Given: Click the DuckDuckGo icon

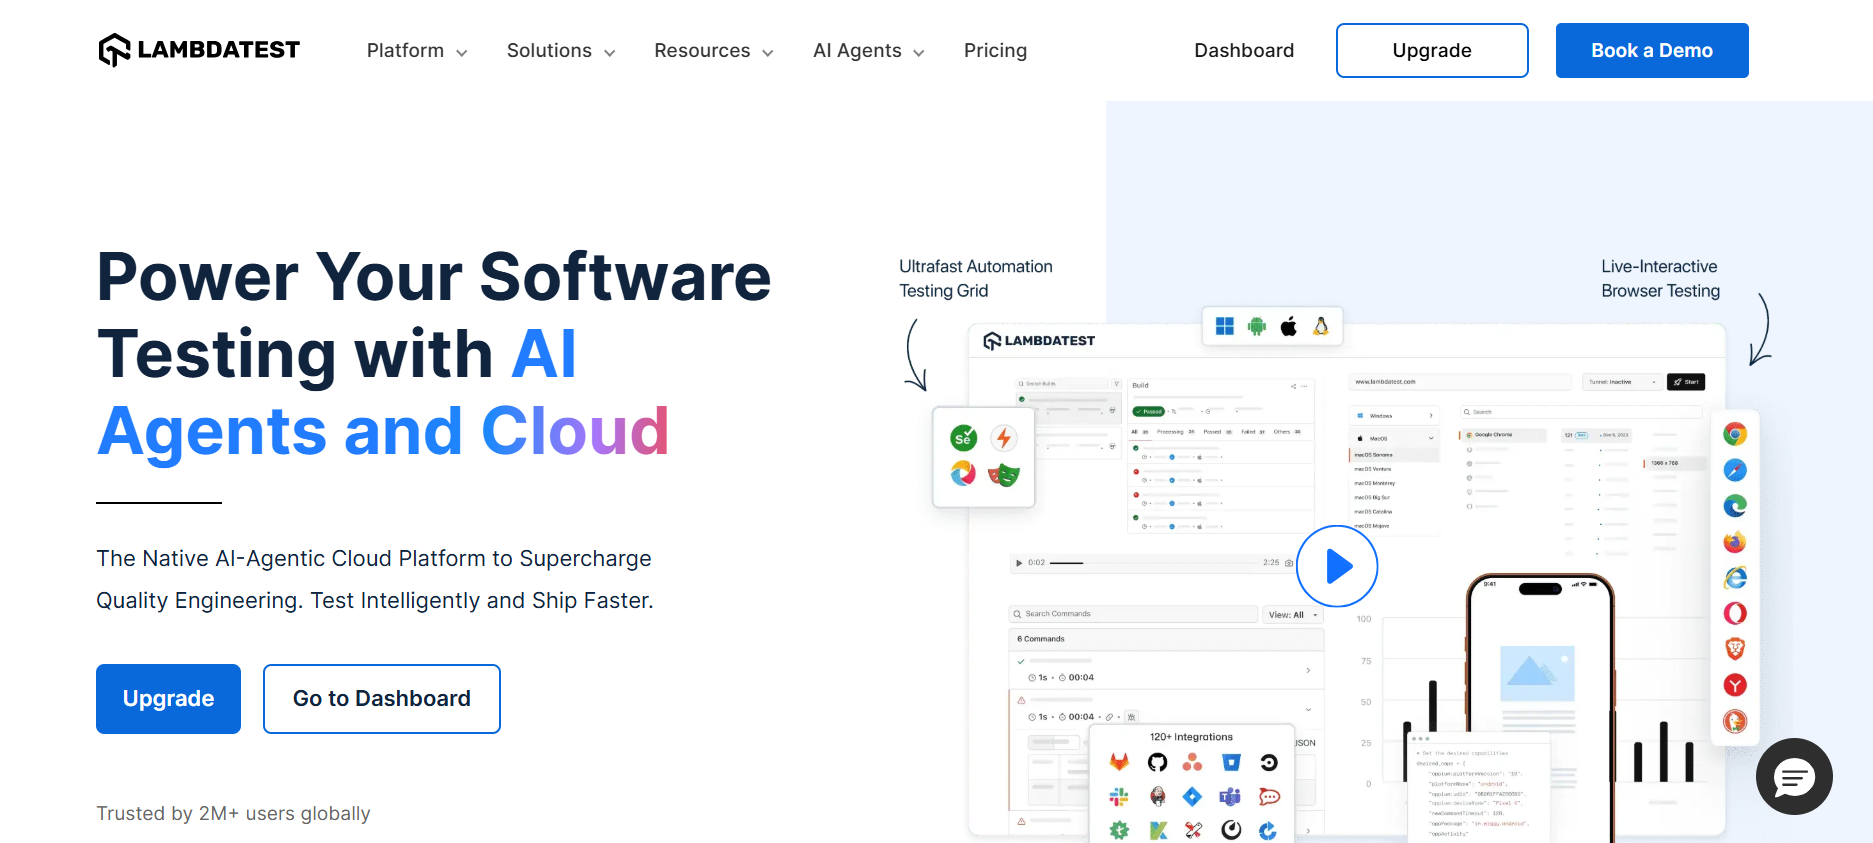Looking at the screenshot, I should click(x=1735, y=721).
